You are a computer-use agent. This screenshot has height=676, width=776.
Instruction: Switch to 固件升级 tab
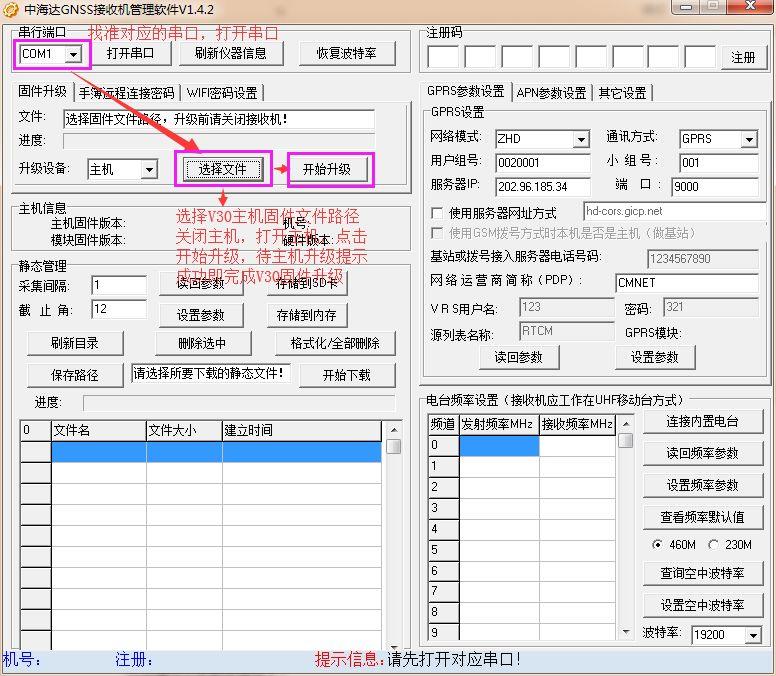coord(43,92)
